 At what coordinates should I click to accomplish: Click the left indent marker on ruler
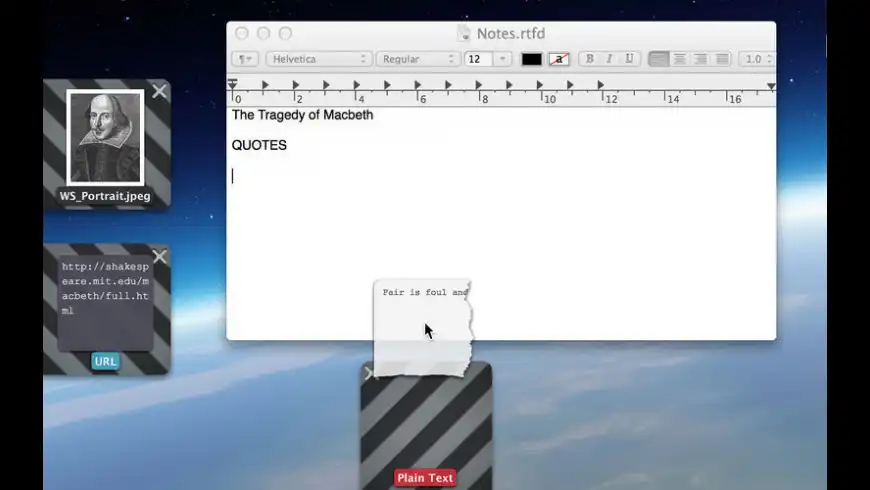tap(232, 84)
